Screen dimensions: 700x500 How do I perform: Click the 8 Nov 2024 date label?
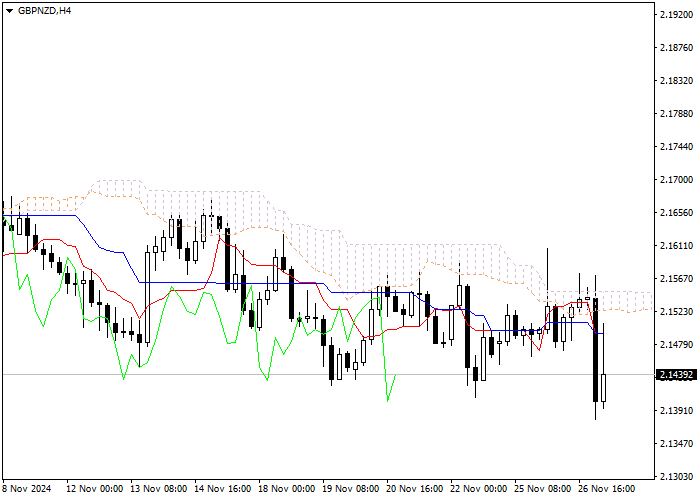click(27, 489)
